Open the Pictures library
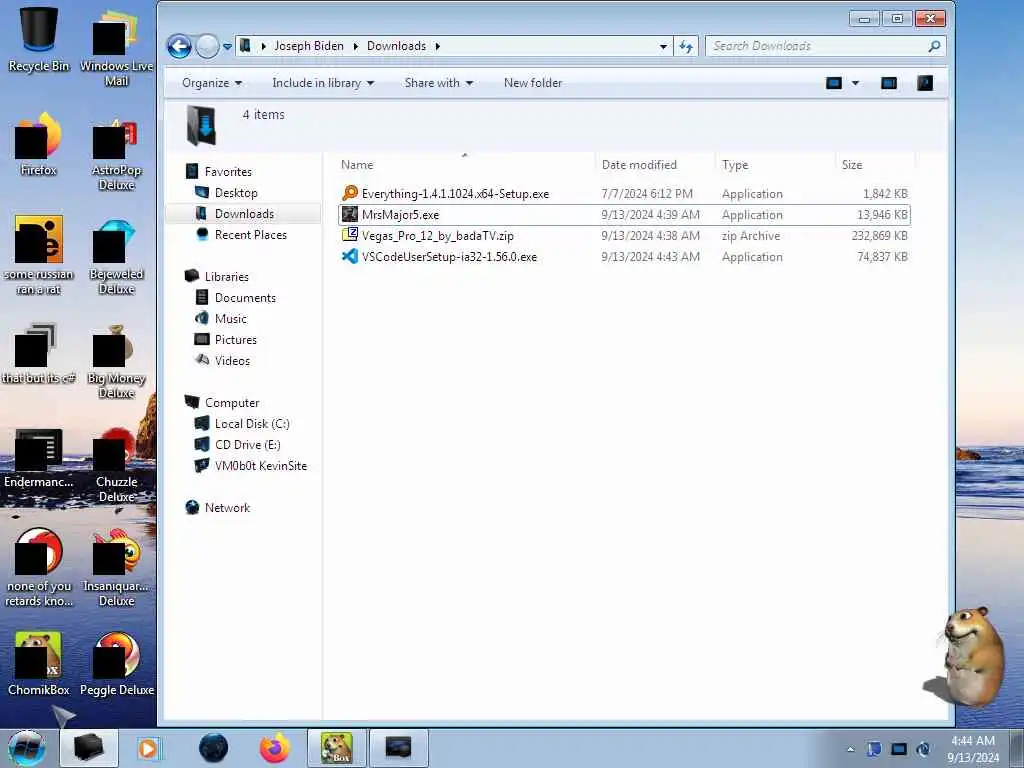The width and height of the screenshot is (1024, 768). pyautogui.click(x=236, y=339)
